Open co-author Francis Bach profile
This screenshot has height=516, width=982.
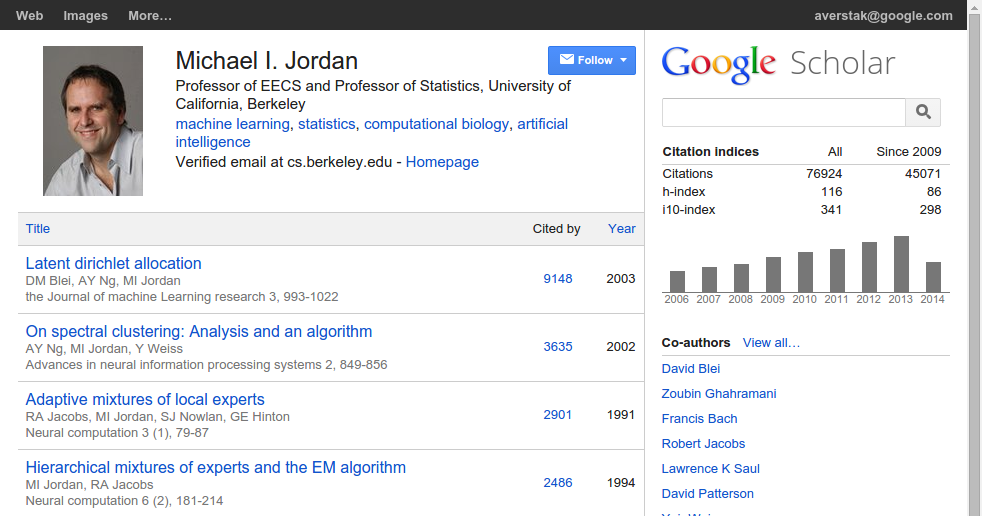(x=699, y=419)
